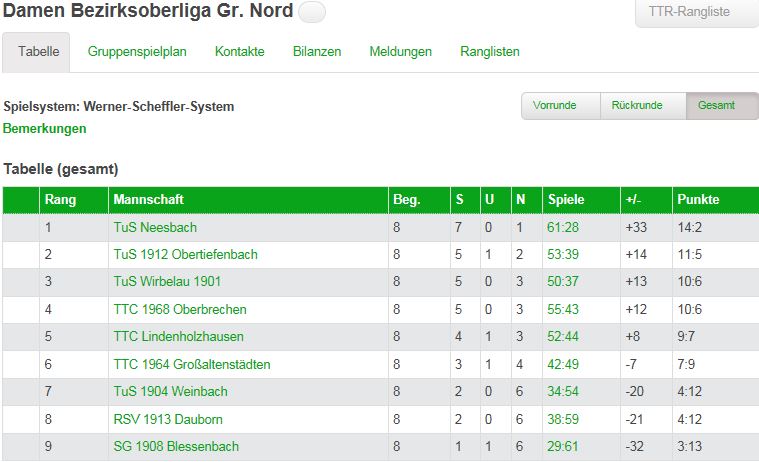Open the TuS Neesbach team link

(x=155, y=227)
